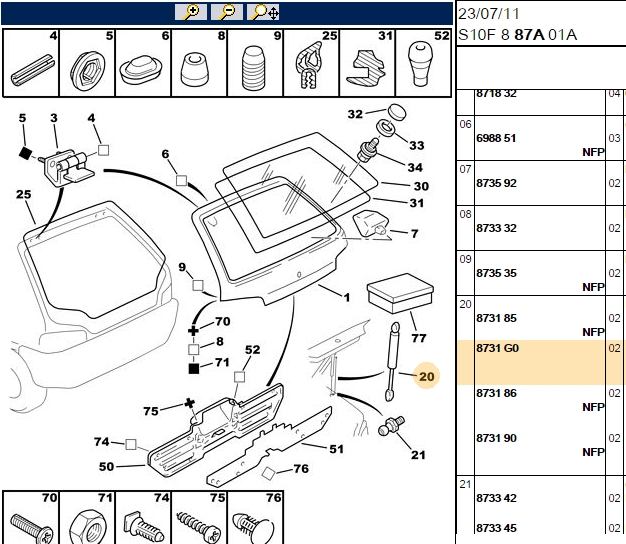
Task: Select the zoom-and-pan magnifier tool
Action: tap(263, 12)
